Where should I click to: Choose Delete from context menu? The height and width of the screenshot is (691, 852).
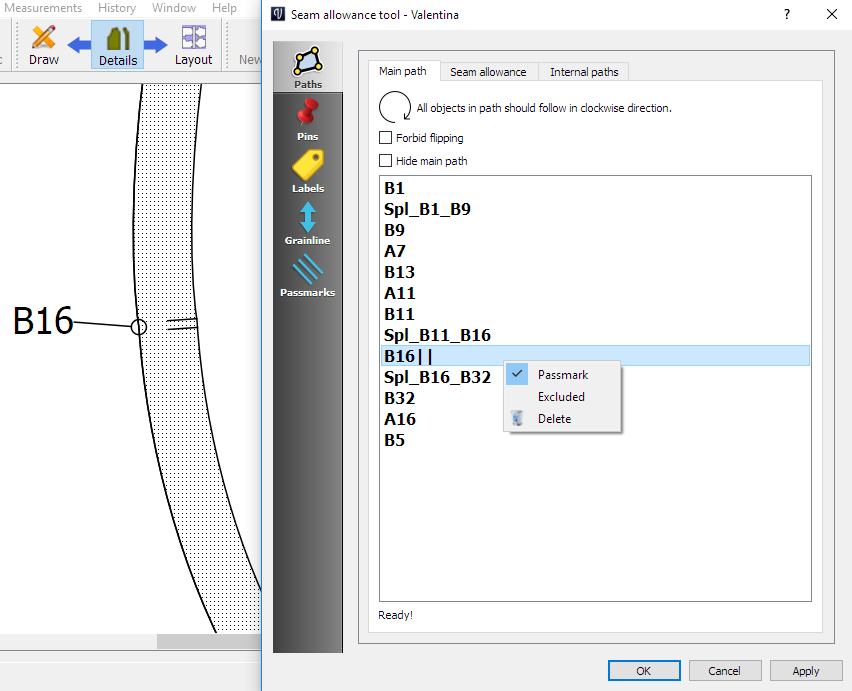click(563, 418)
